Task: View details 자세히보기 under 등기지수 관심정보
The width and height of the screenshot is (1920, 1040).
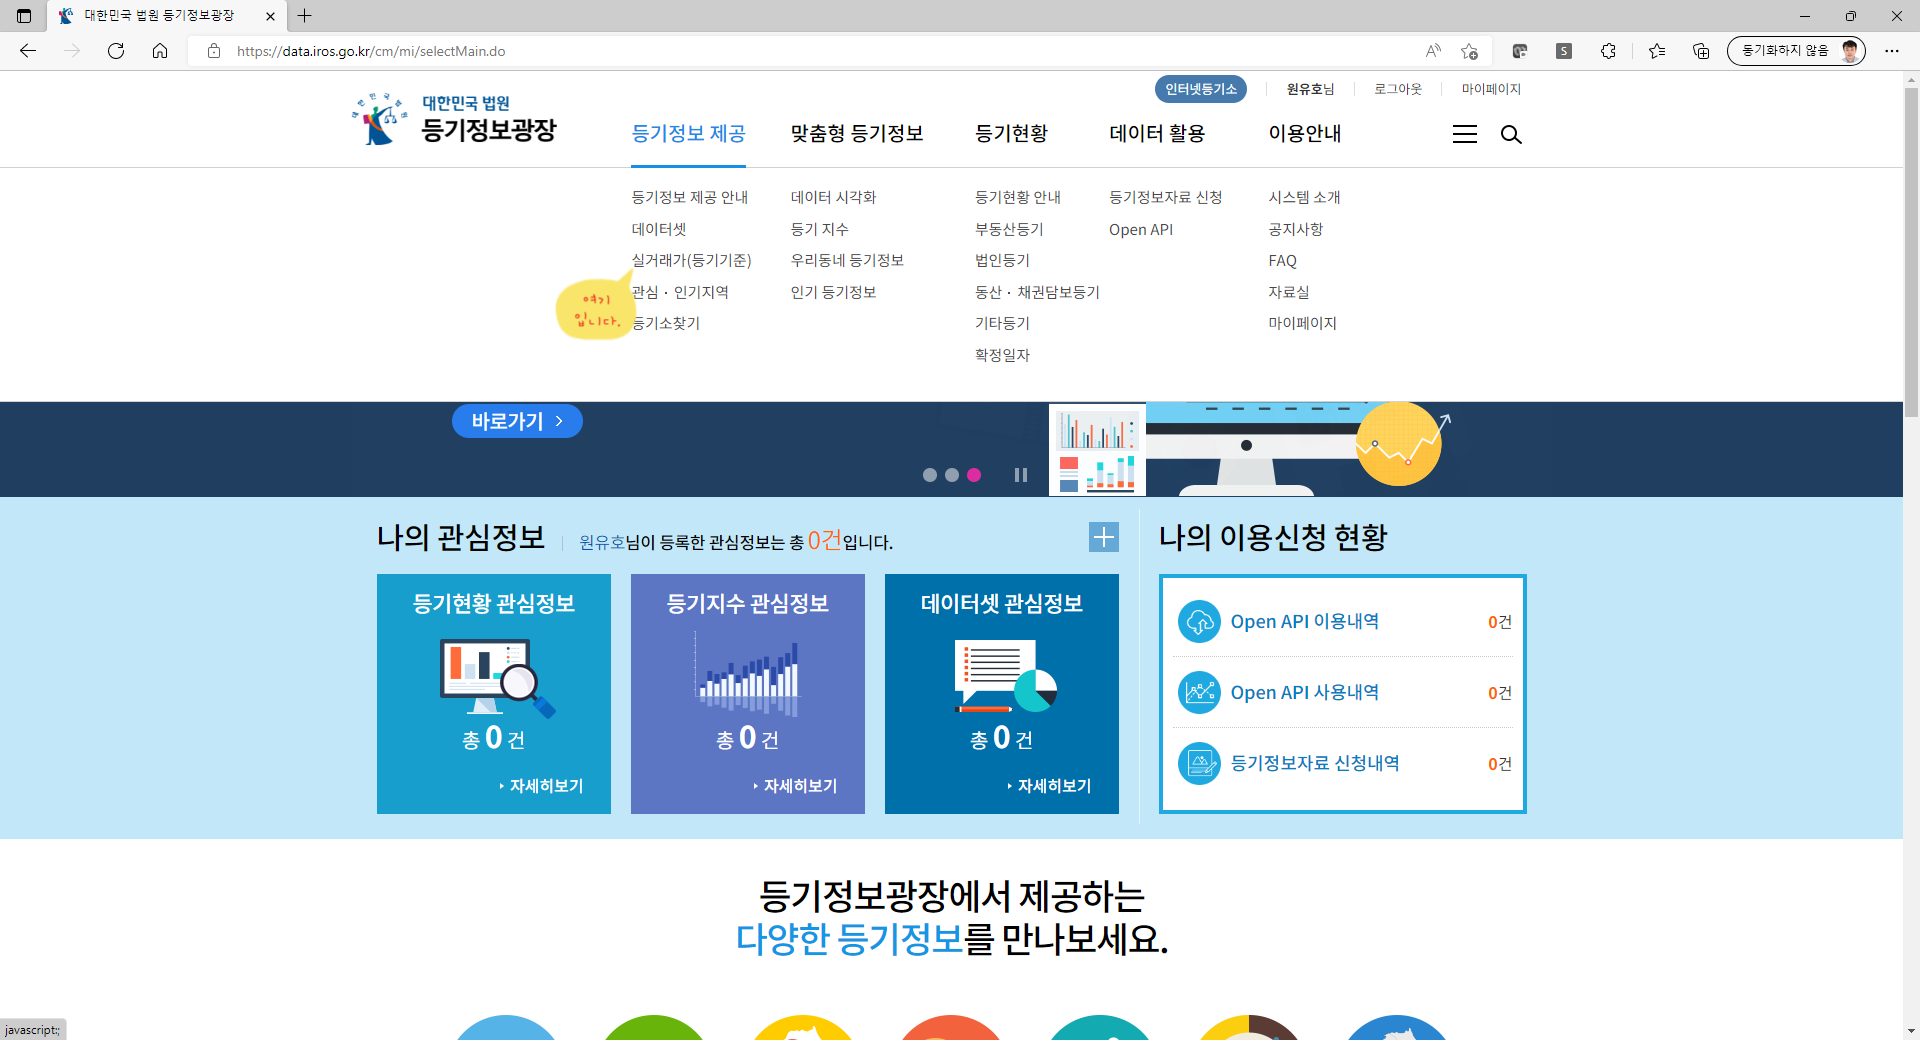Action: pyautogui.click(x=795, y=786)
